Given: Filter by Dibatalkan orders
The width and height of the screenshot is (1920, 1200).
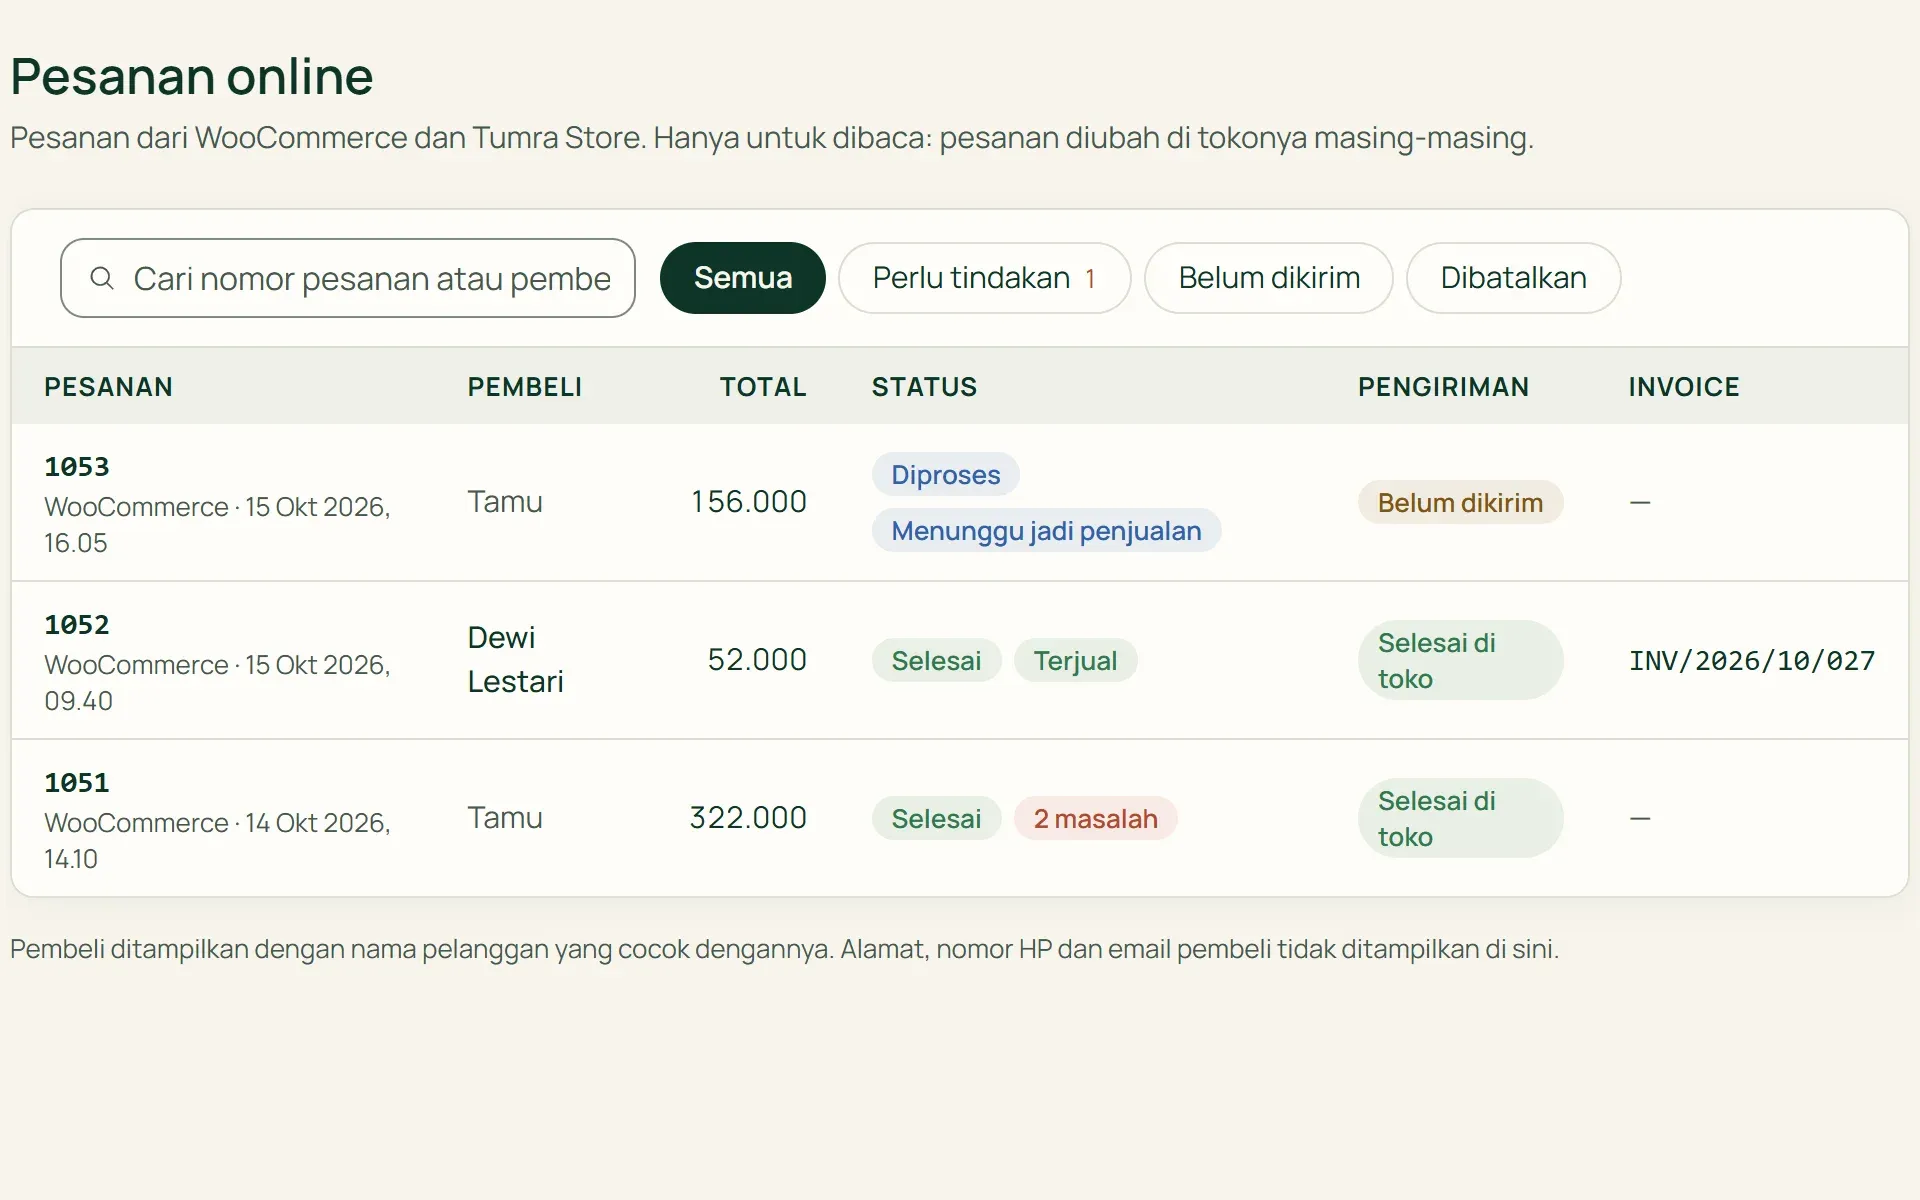Looking at the screenshot, I should click(1513, 278).
